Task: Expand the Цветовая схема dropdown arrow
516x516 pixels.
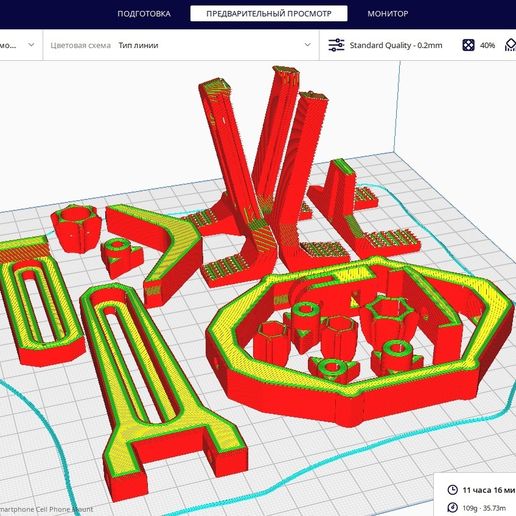Action: (308, 45)
